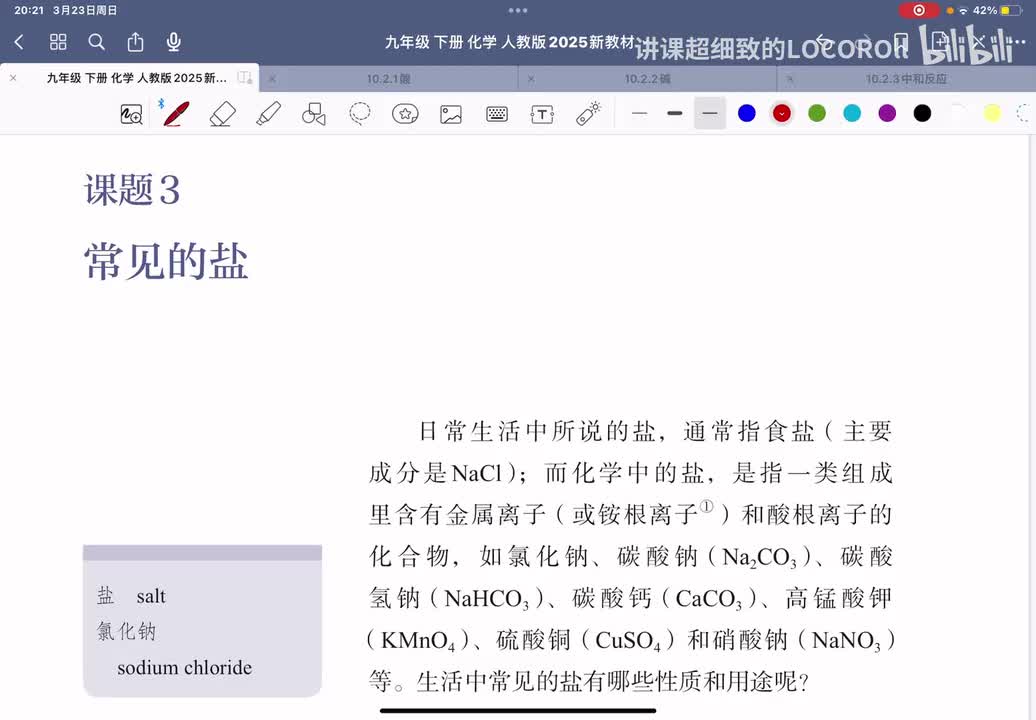Viewport: 1036px width, 720px height.
Task: Start audio recording with the microphone icon
Action: [174, 42]
